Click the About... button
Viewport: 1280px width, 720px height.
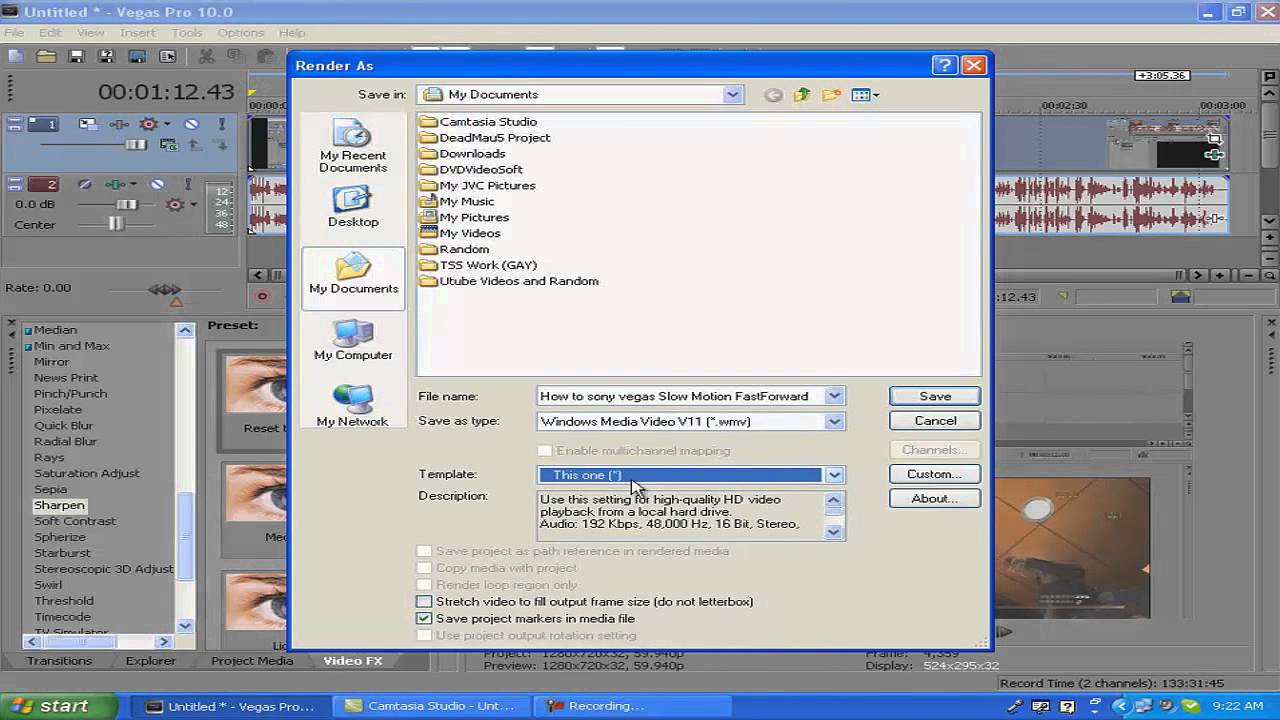tap(935, 498)
